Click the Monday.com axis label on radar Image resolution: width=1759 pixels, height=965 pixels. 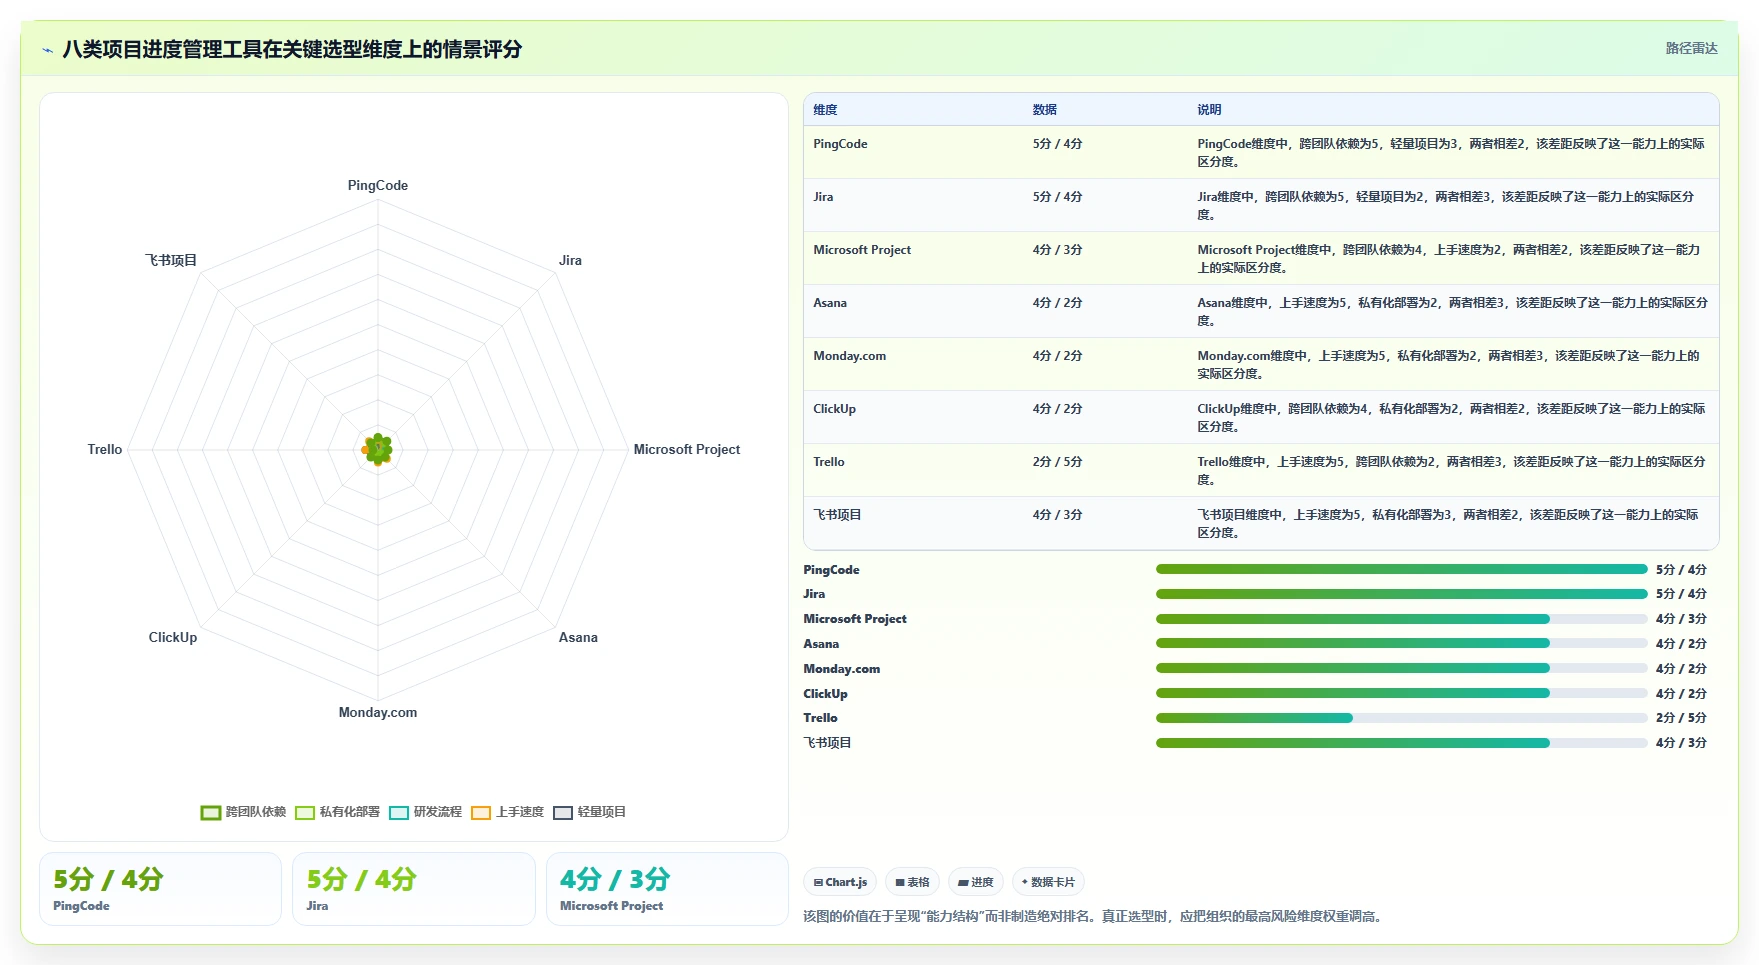[x=378, y=712]
